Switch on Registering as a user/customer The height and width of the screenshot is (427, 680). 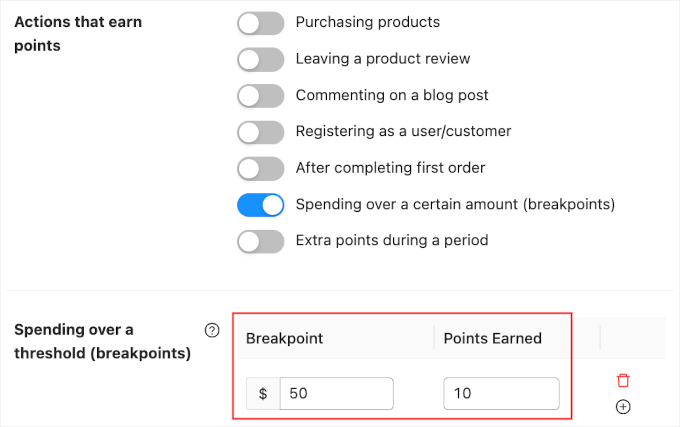(x=261, y=132)
